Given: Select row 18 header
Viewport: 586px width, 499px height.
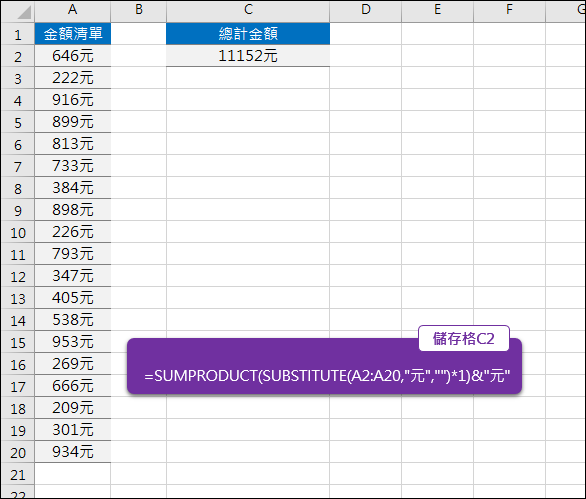Looking at the screenshot, I should point(18,408).
